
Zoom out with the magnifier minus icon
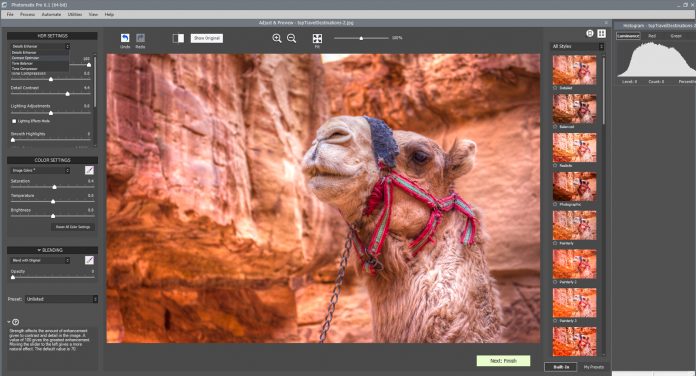click(292, 38)
